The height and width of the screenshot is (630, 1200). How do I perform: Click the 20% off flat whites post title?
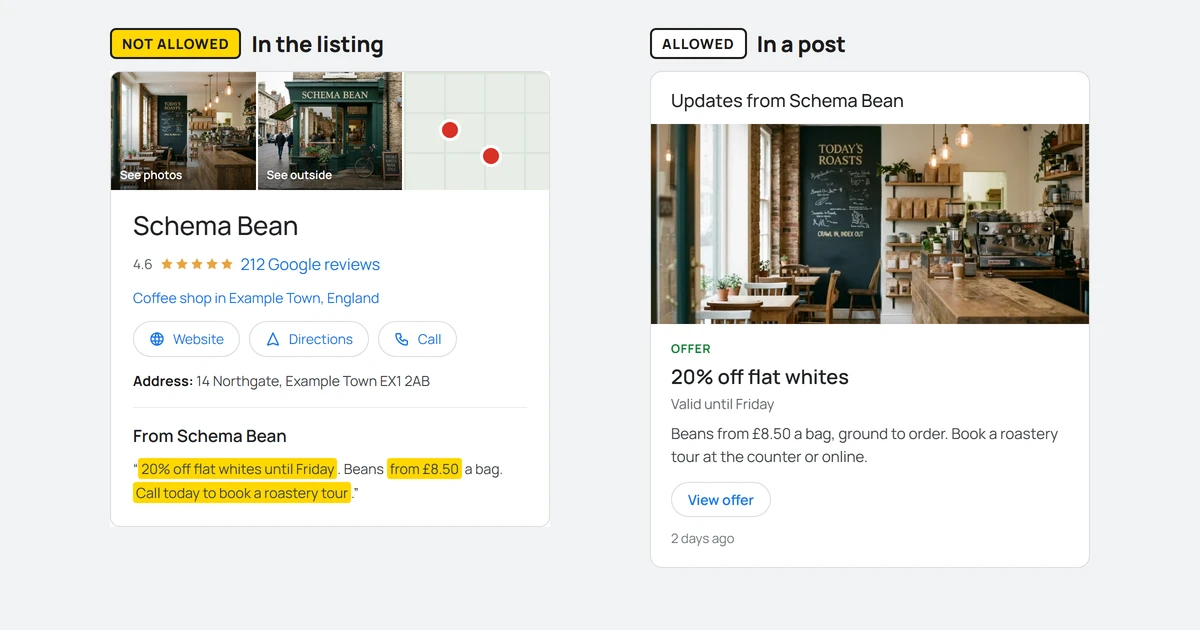760,377
